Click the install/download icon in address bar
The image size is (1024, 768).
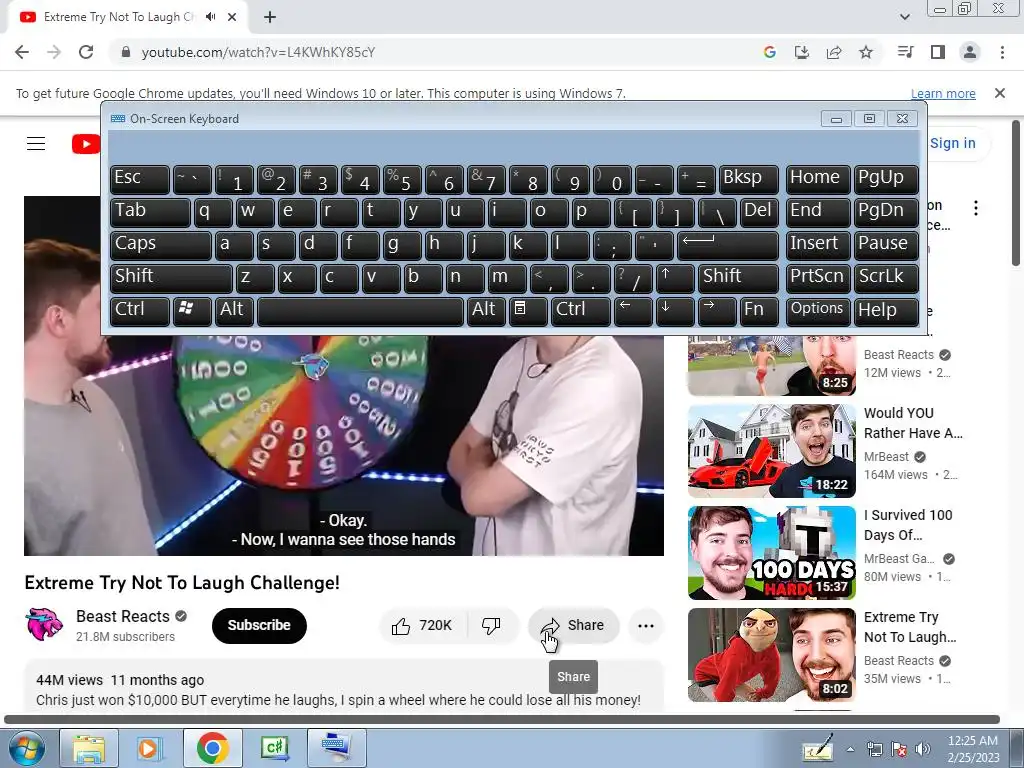tap(801, 52)
